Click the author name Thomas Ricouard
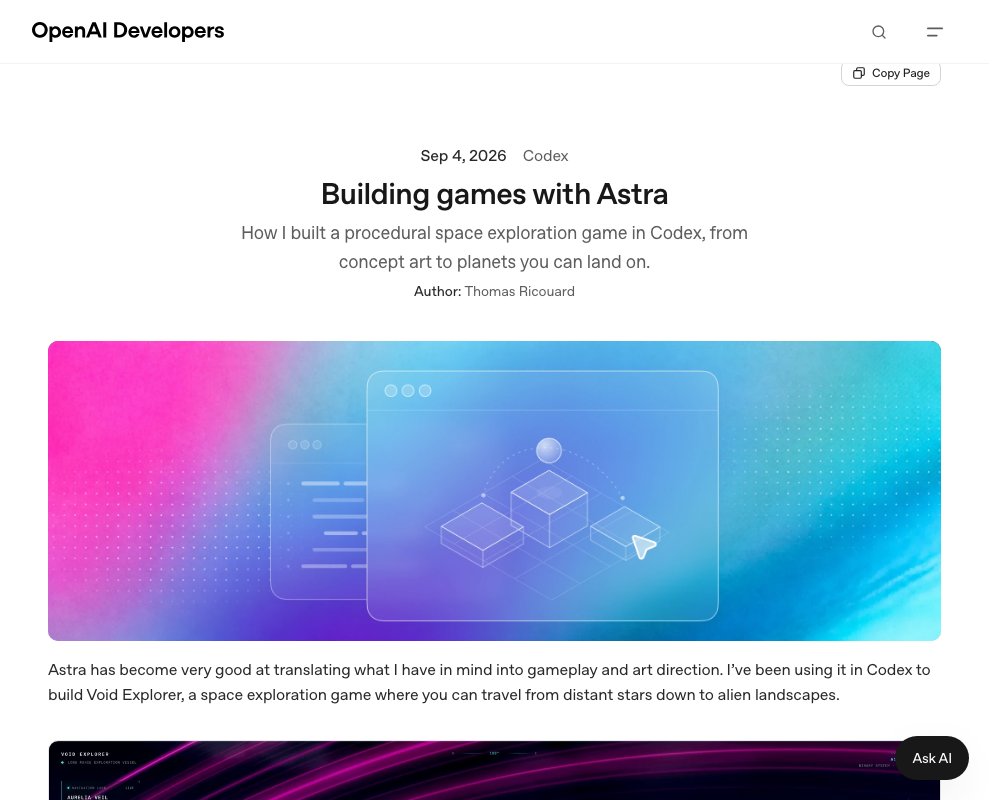The width and height of the screenshot is (1000, 800). (x=519, y=292)
